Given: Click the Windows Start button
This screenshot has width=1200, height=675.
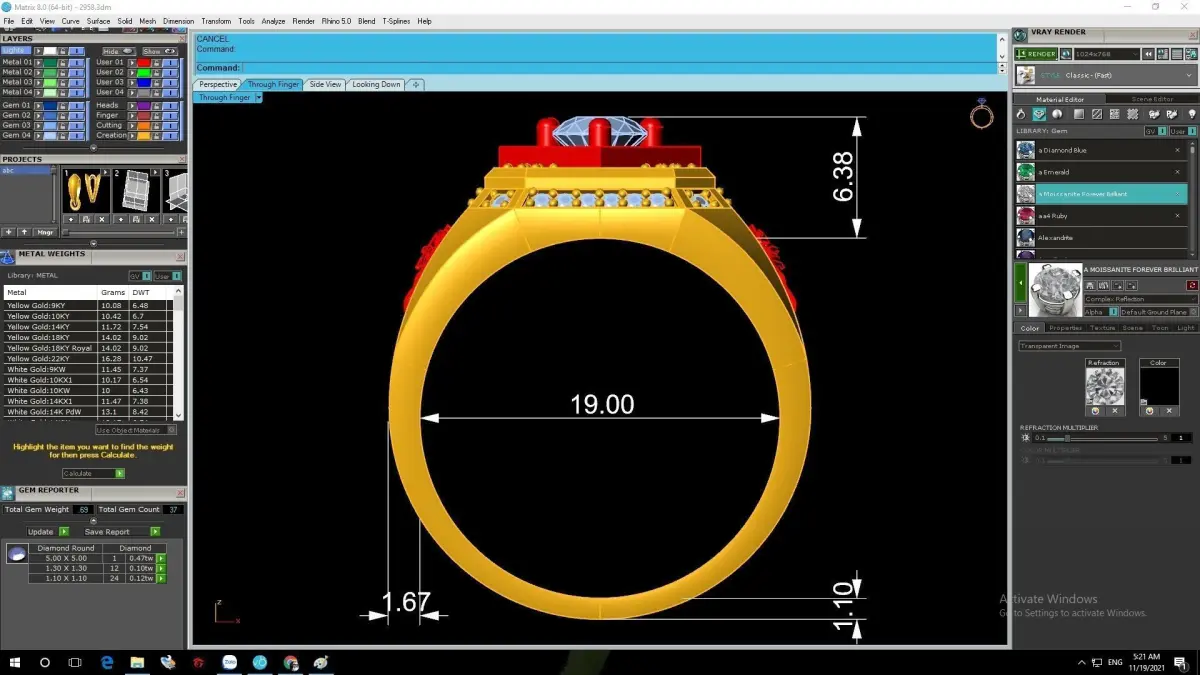Looking at the screenshot, I should click(15, 662).
